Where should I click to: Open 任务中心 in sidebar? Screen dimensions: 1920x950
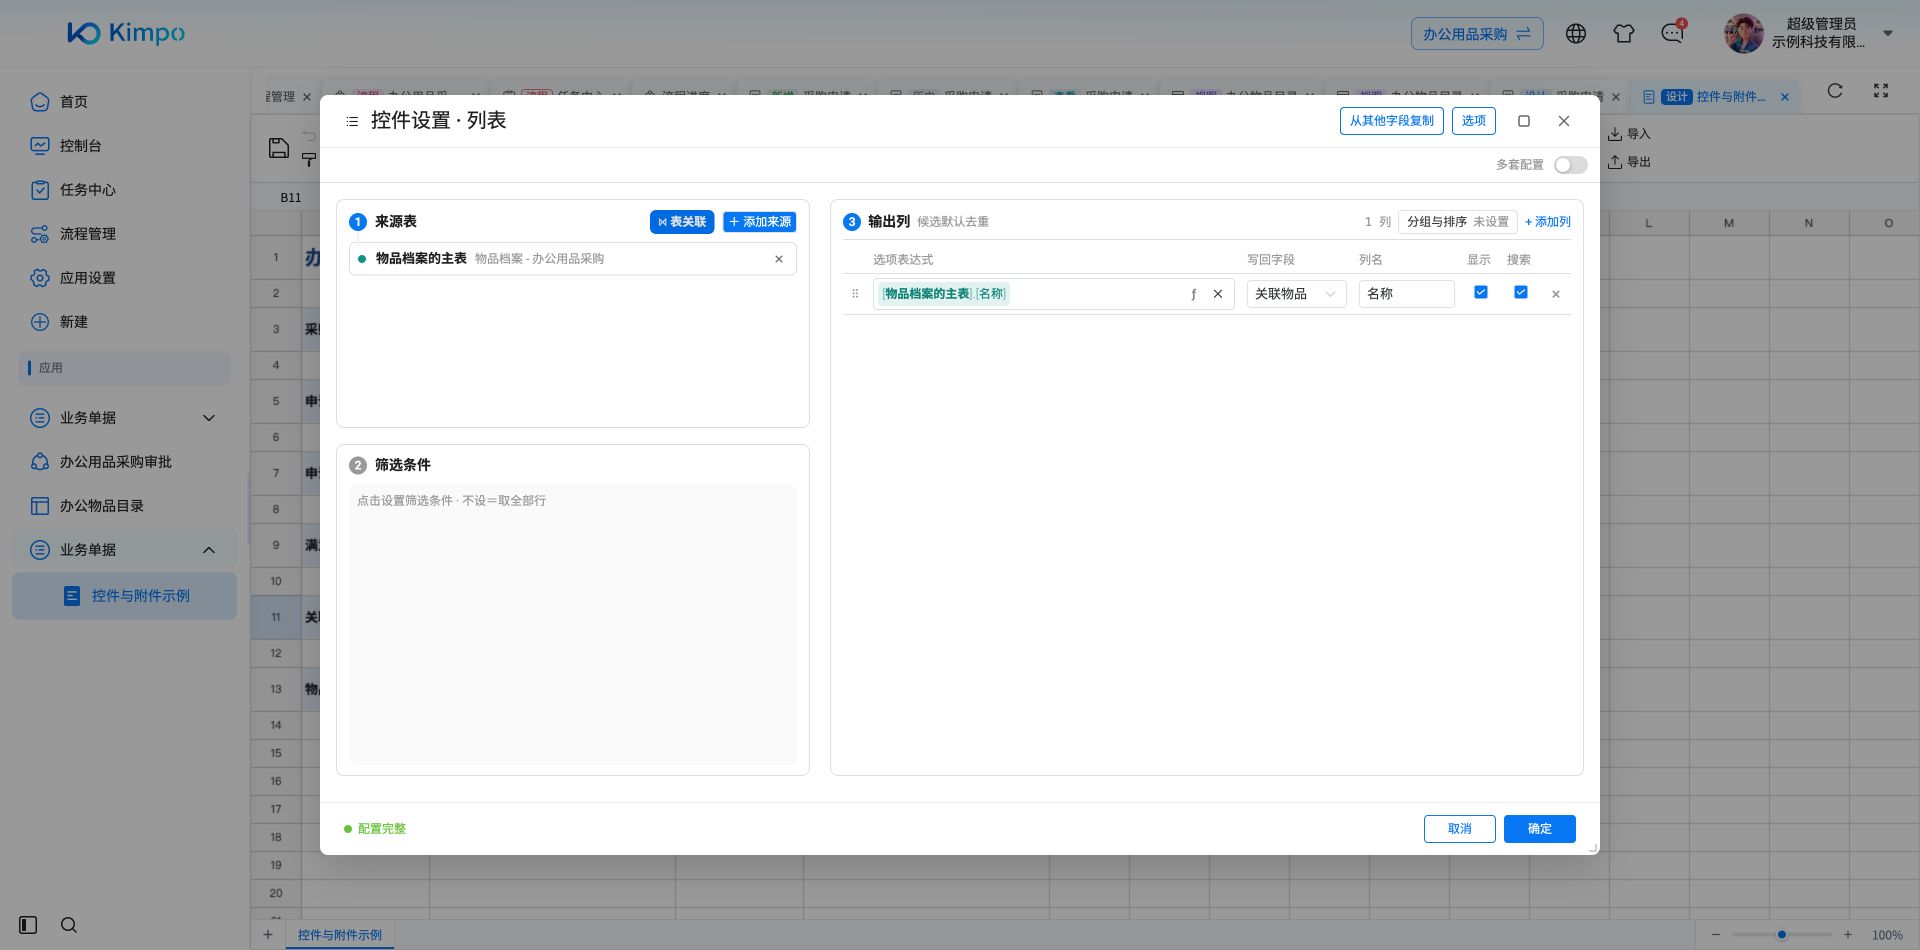[x=88, y=190]
